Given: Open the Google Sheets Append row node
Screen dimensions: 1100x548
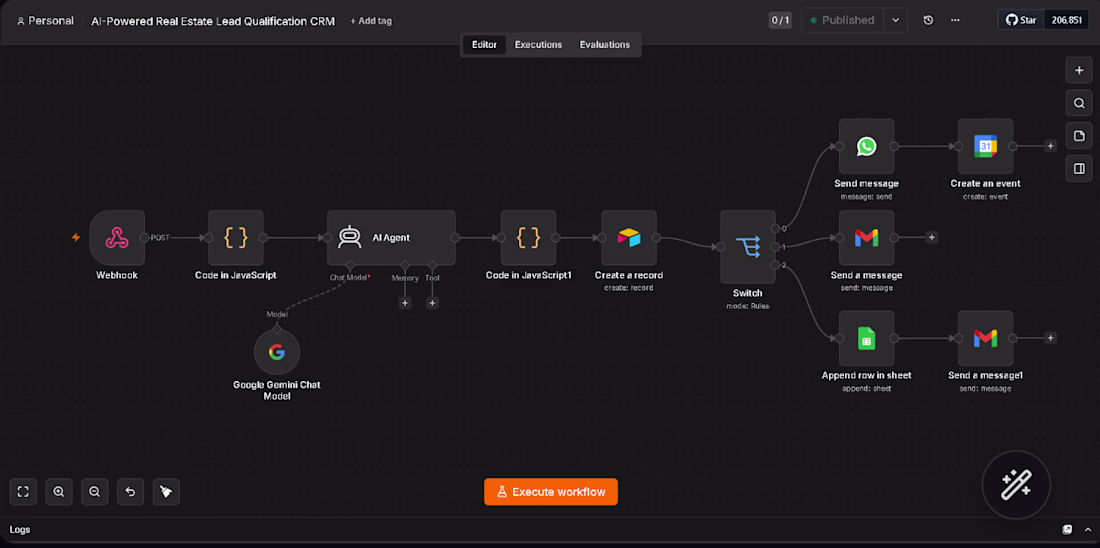Looking at the screenshot, I should [x=866, y=338].
